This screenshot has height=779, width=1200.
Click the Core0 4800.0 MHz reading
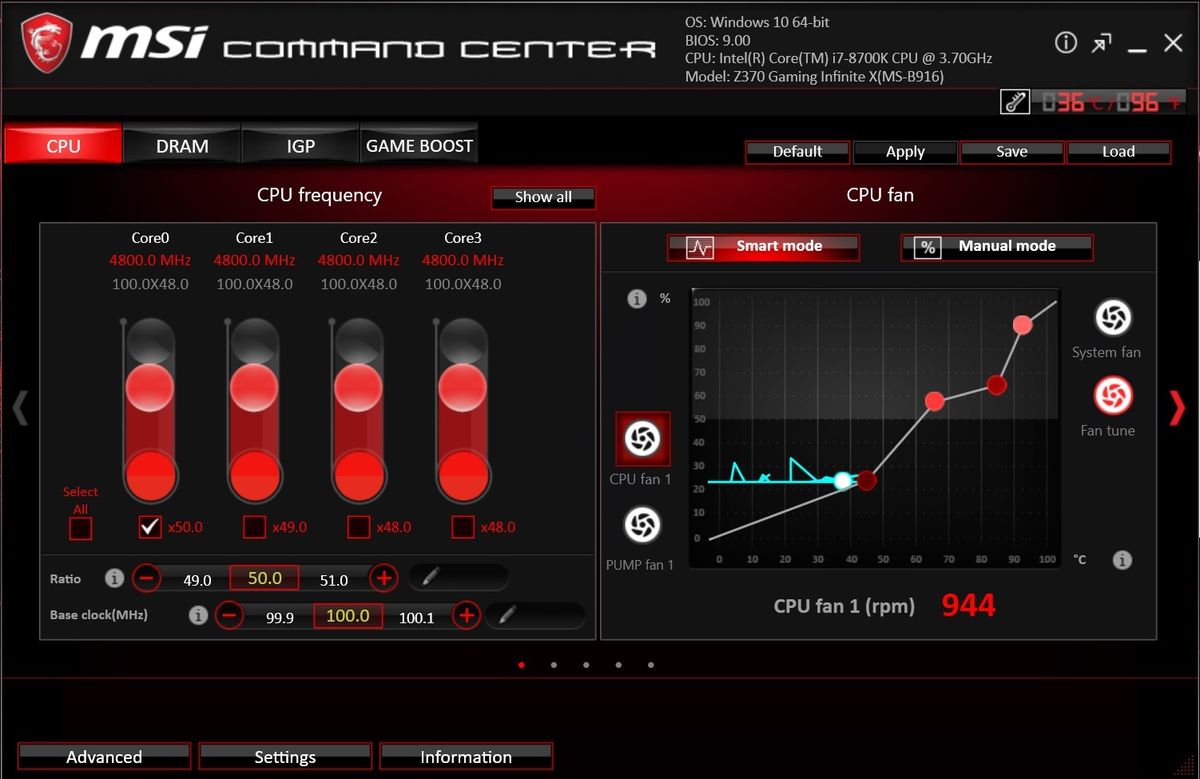(x=150, y=260)
